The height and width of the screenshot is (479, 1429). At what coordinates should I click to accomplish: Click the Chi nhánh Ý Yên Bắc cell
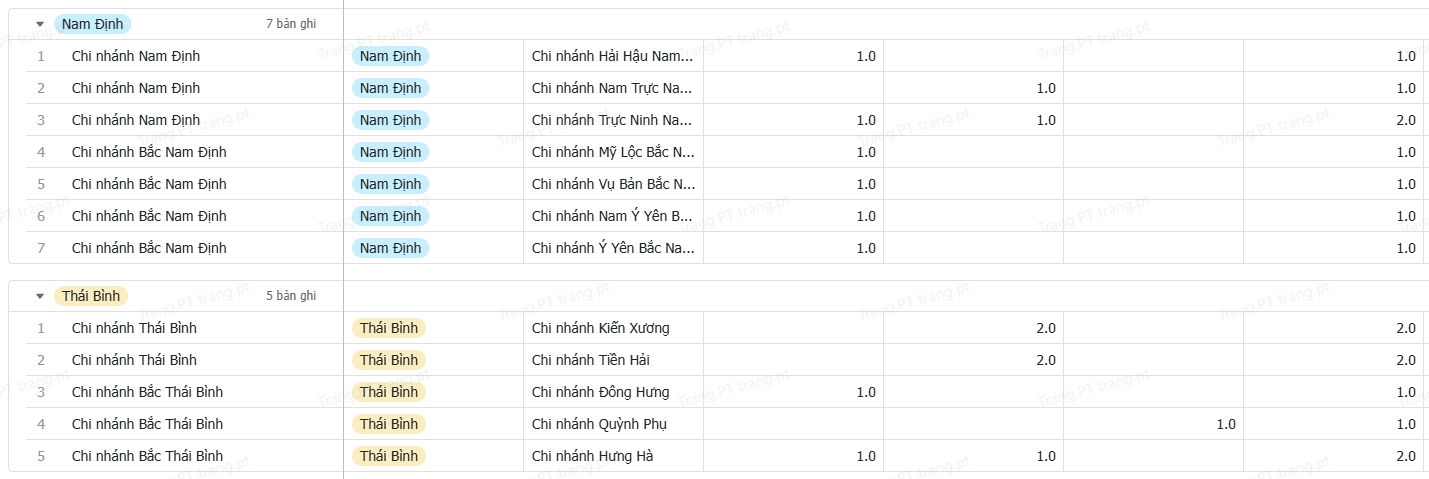click(x=613, y=248)
